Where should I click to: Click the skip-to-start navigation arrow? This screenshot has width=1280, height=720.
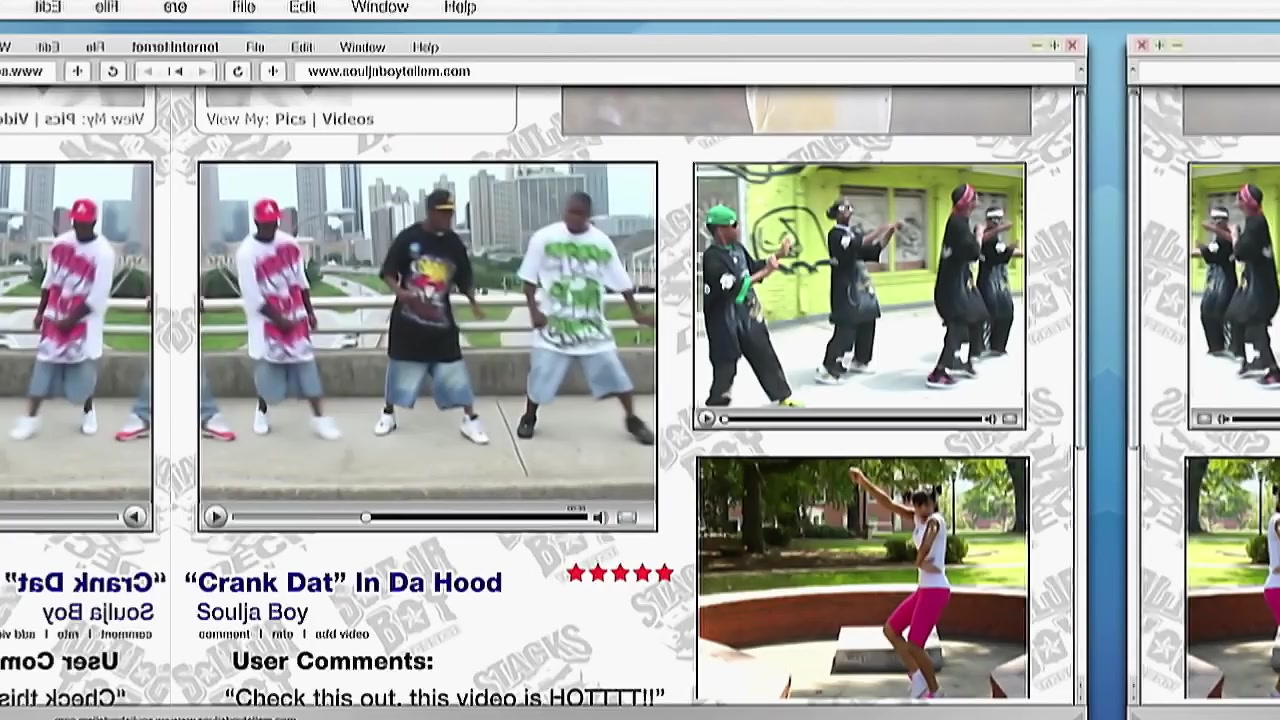pos(175,71)
